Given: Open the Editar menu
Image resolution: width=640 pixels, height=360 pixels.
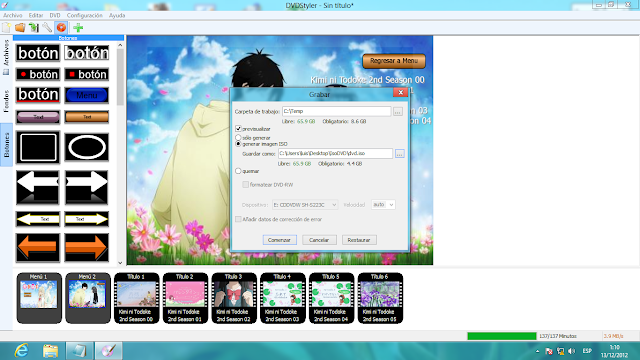Looking at the screenshot, I should coord(36,15).
